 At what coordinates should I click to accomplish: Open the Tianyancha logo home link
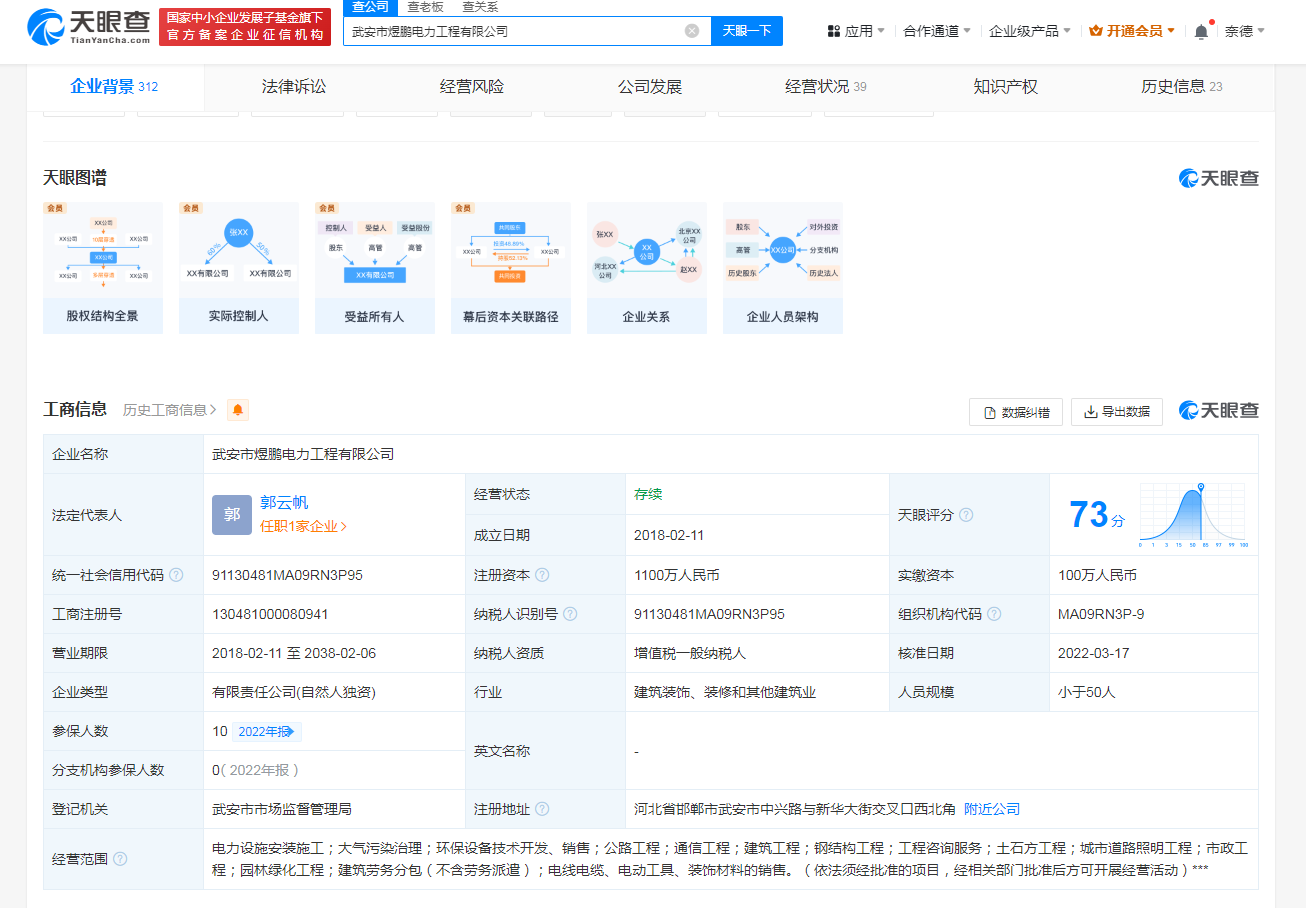click(x=88, y=26)
